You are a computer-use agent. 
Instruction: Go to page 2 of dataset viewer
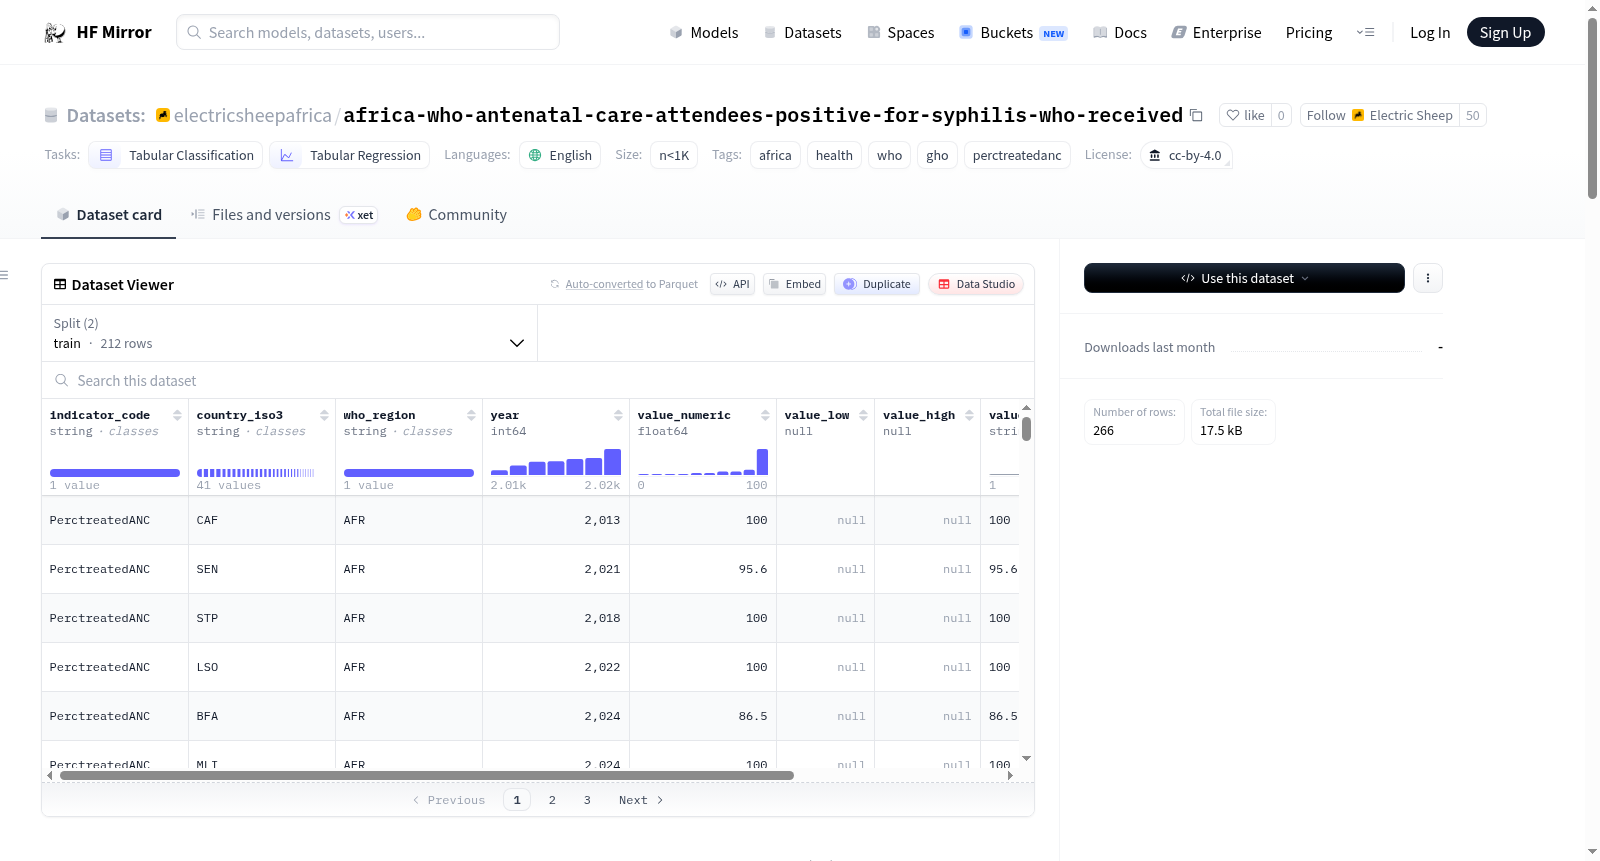click(x=552, y=800)
